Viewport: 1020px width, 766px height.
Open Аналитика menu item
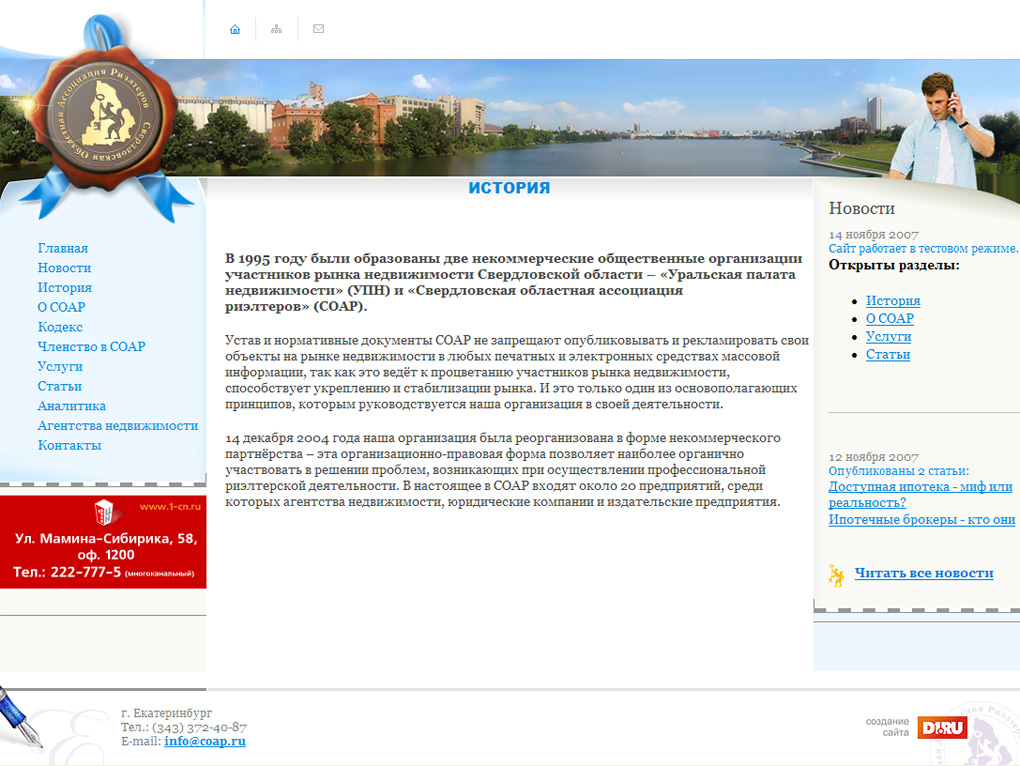(x=72, y=406)
